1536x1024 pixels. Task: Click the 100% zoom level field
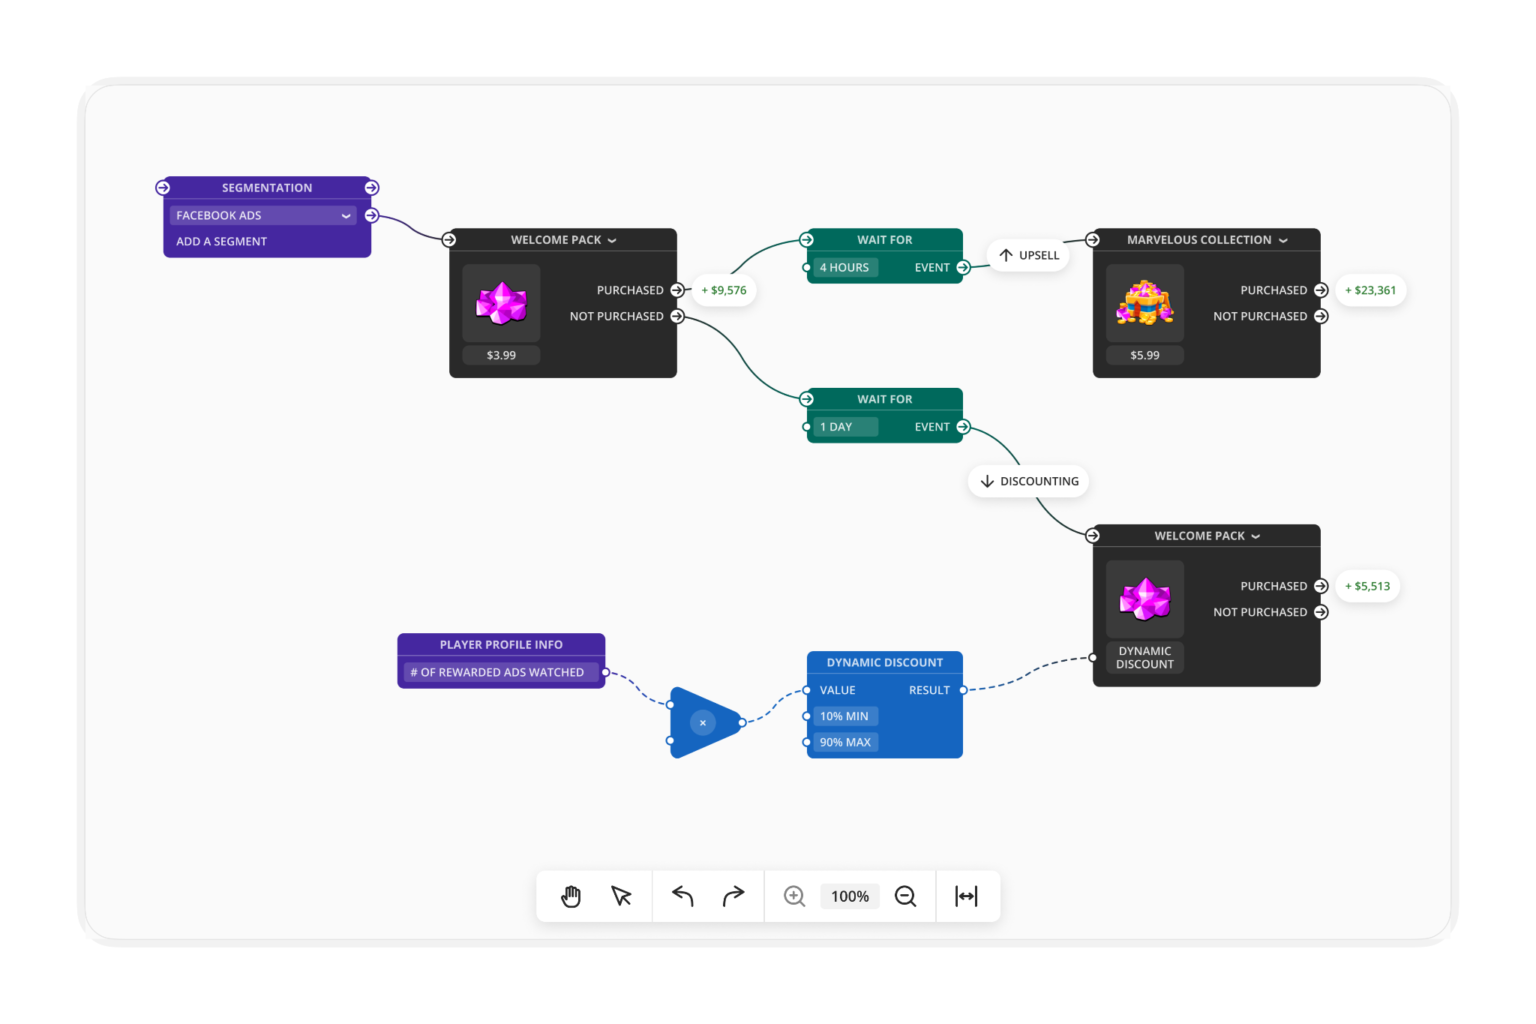pyautogui.click(x=849, y=896)
